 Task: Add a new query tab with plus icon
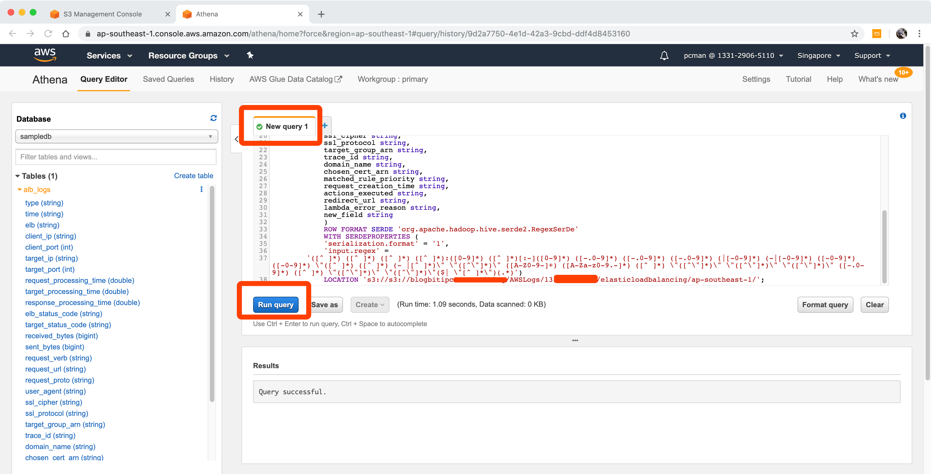(325, 125)
